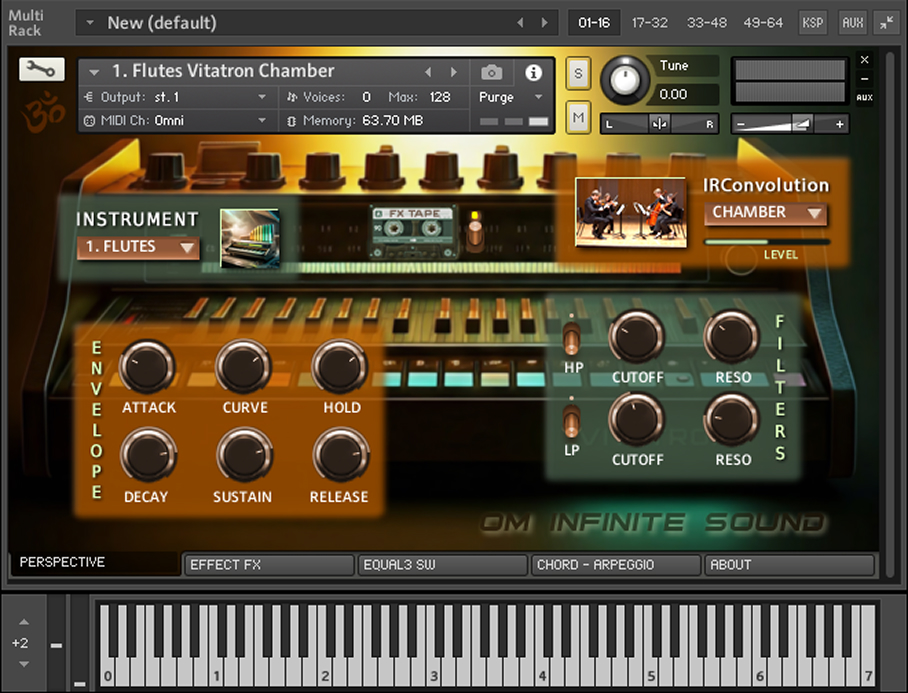Open the Output st. 1 dropdown

point(178,97)
